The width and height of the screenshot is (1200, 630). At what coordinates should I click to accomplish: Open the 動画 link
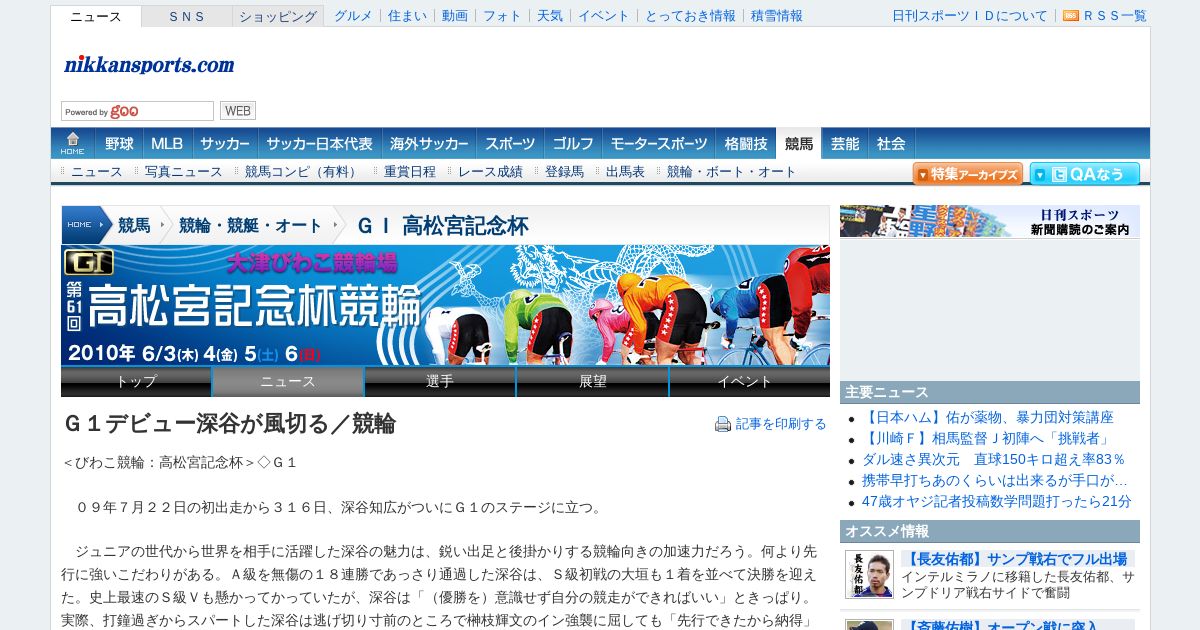pos(455,16)
